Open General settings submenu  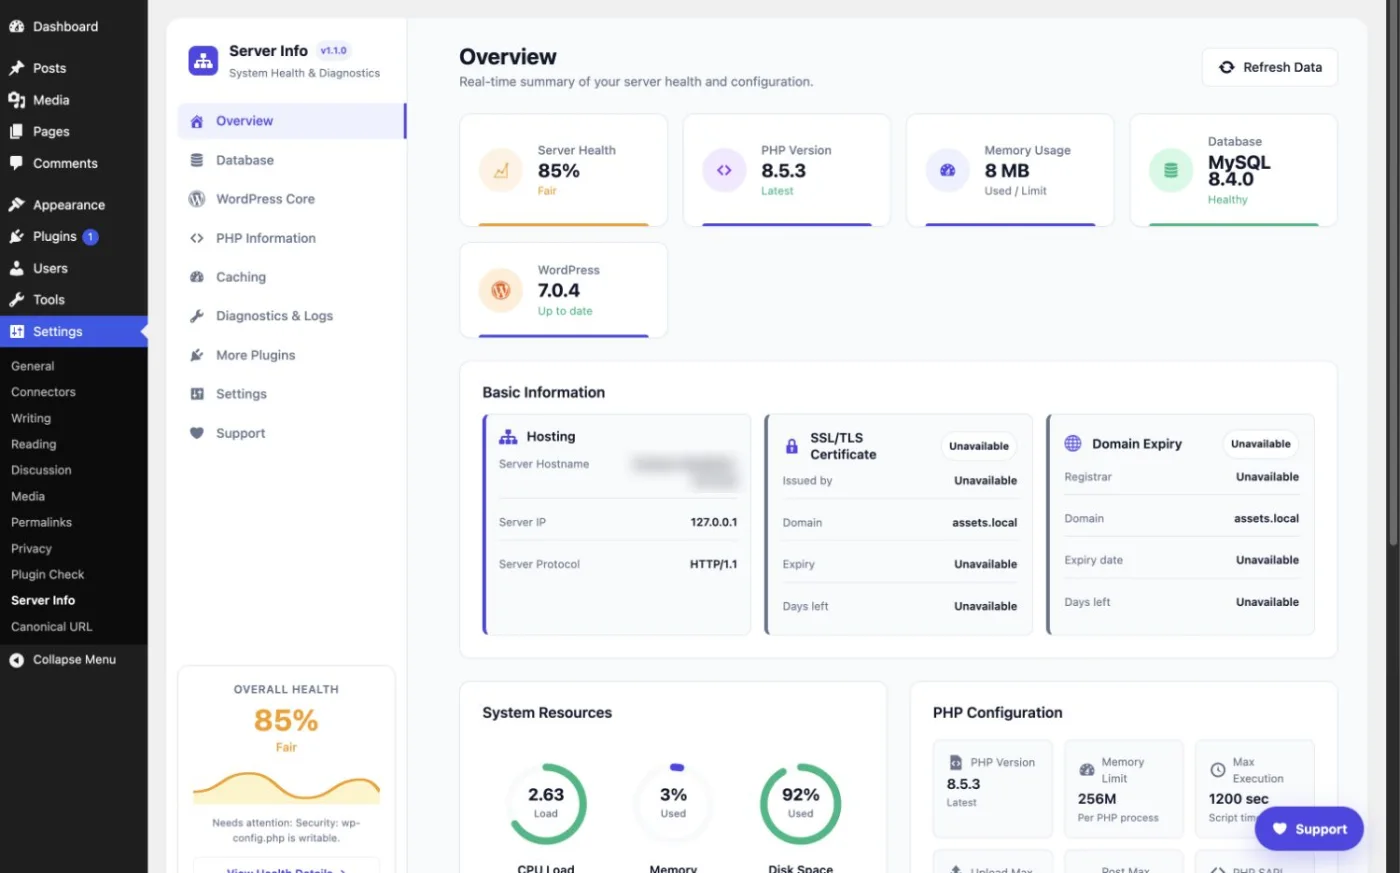coord(33,366)
